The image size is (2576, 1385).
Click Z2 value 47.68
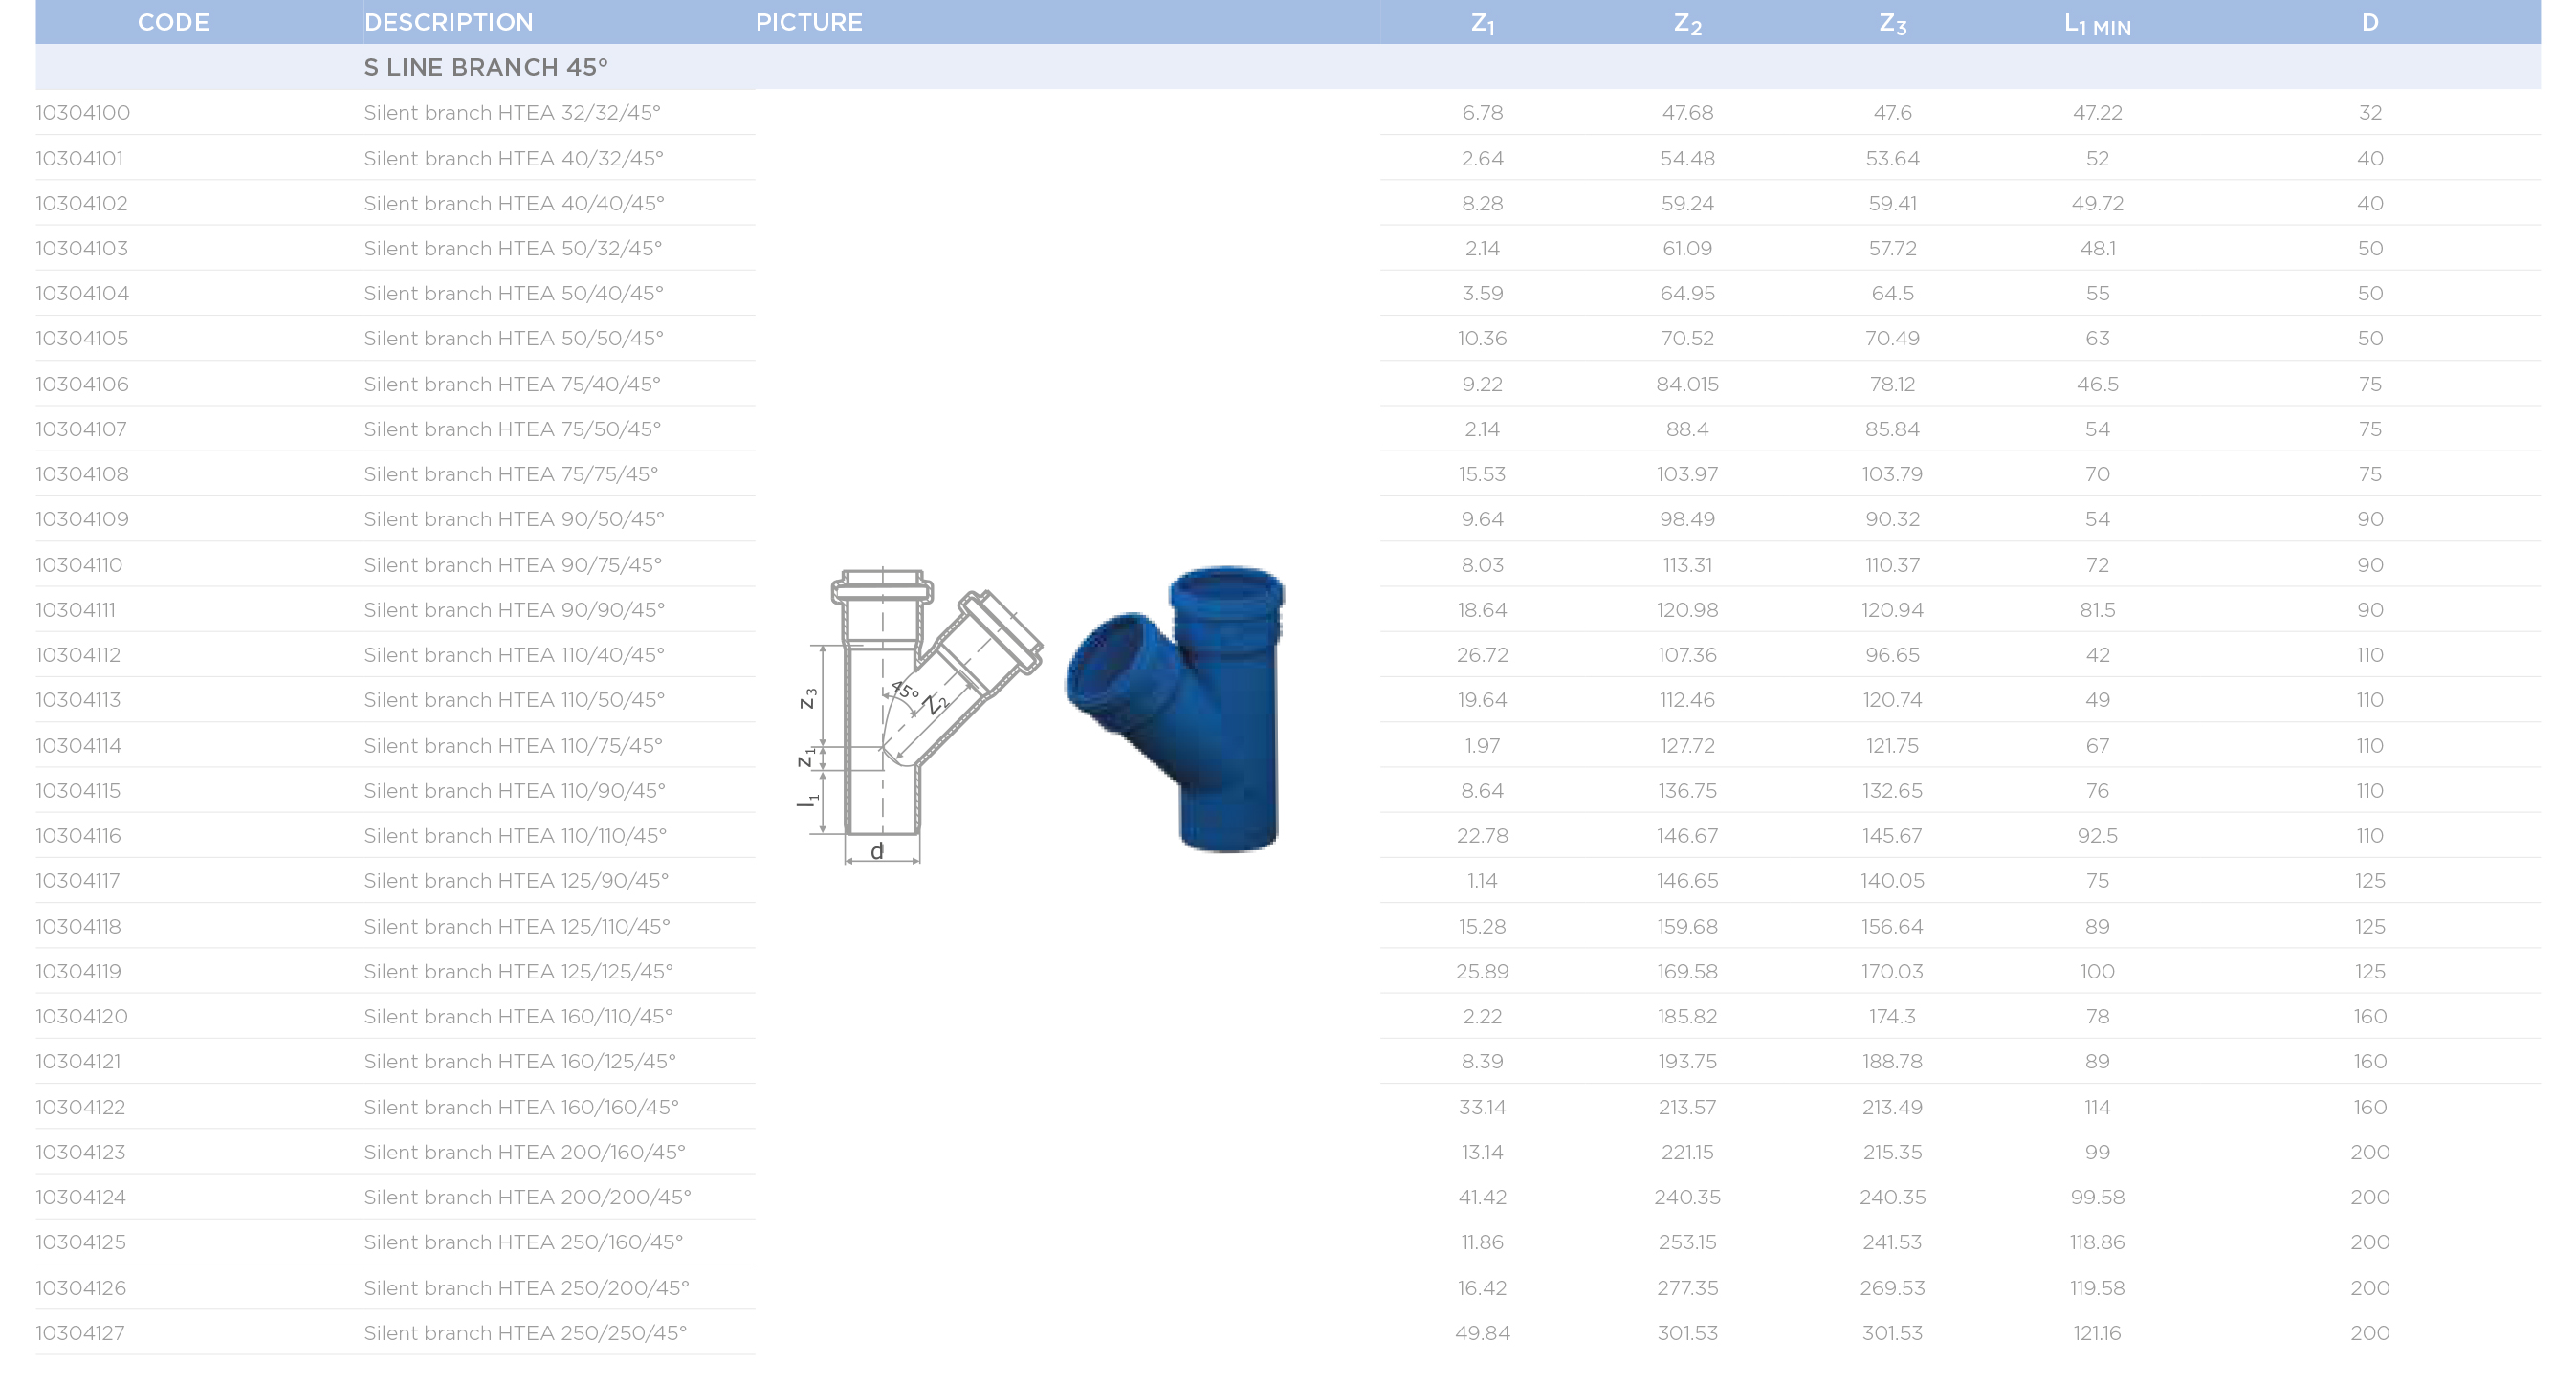[x=1687, y=112]
